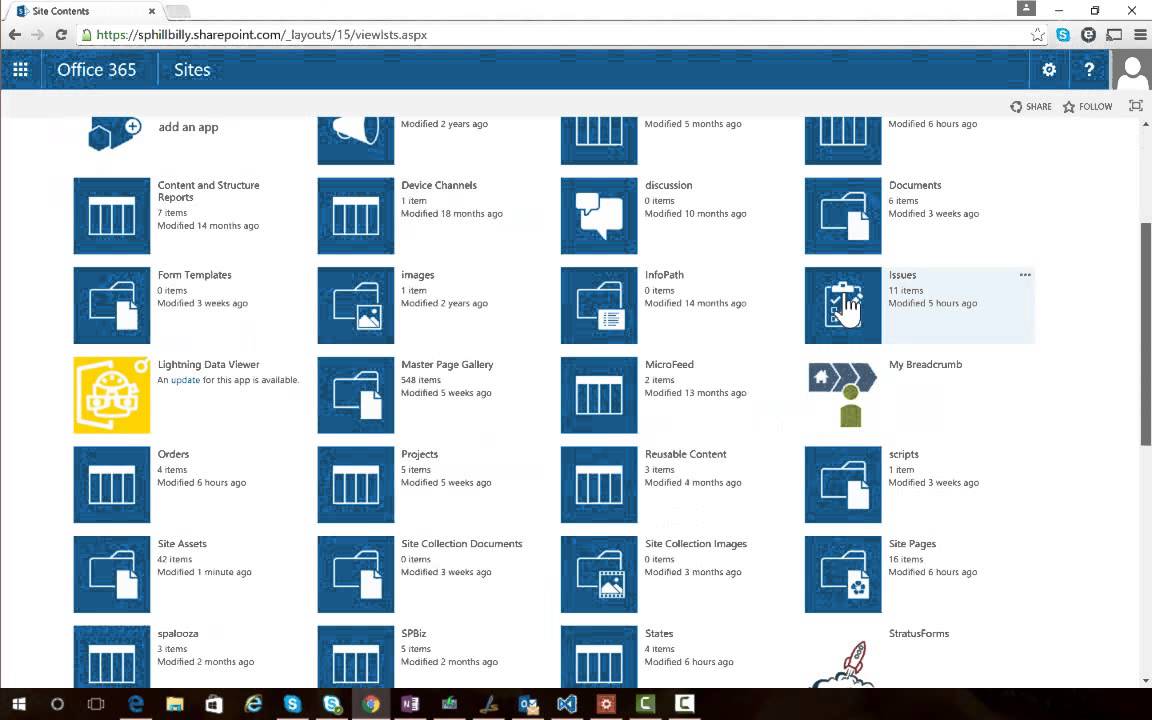Open the Issues tracking list icon

(x=843, y=306)
